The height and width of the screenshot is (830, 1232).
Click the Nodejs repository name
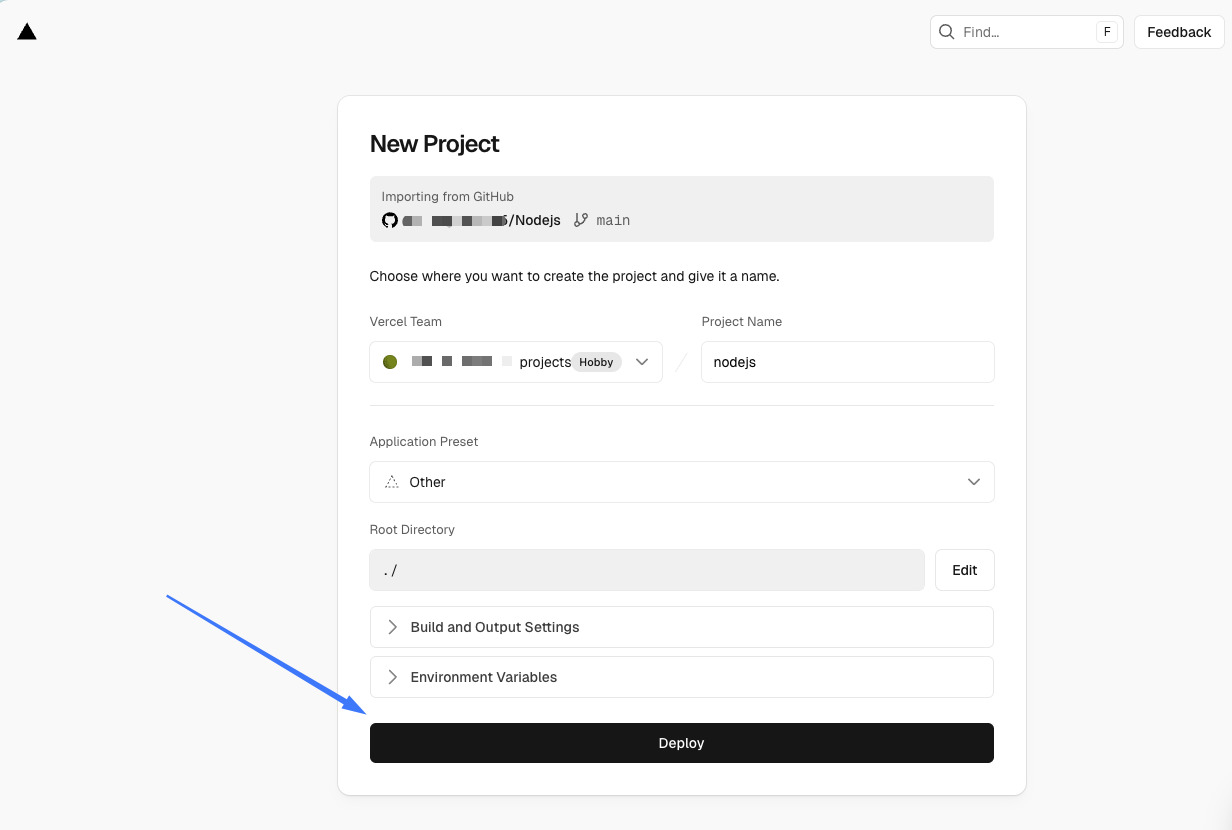pyautogui.click(x=538, y=220)
